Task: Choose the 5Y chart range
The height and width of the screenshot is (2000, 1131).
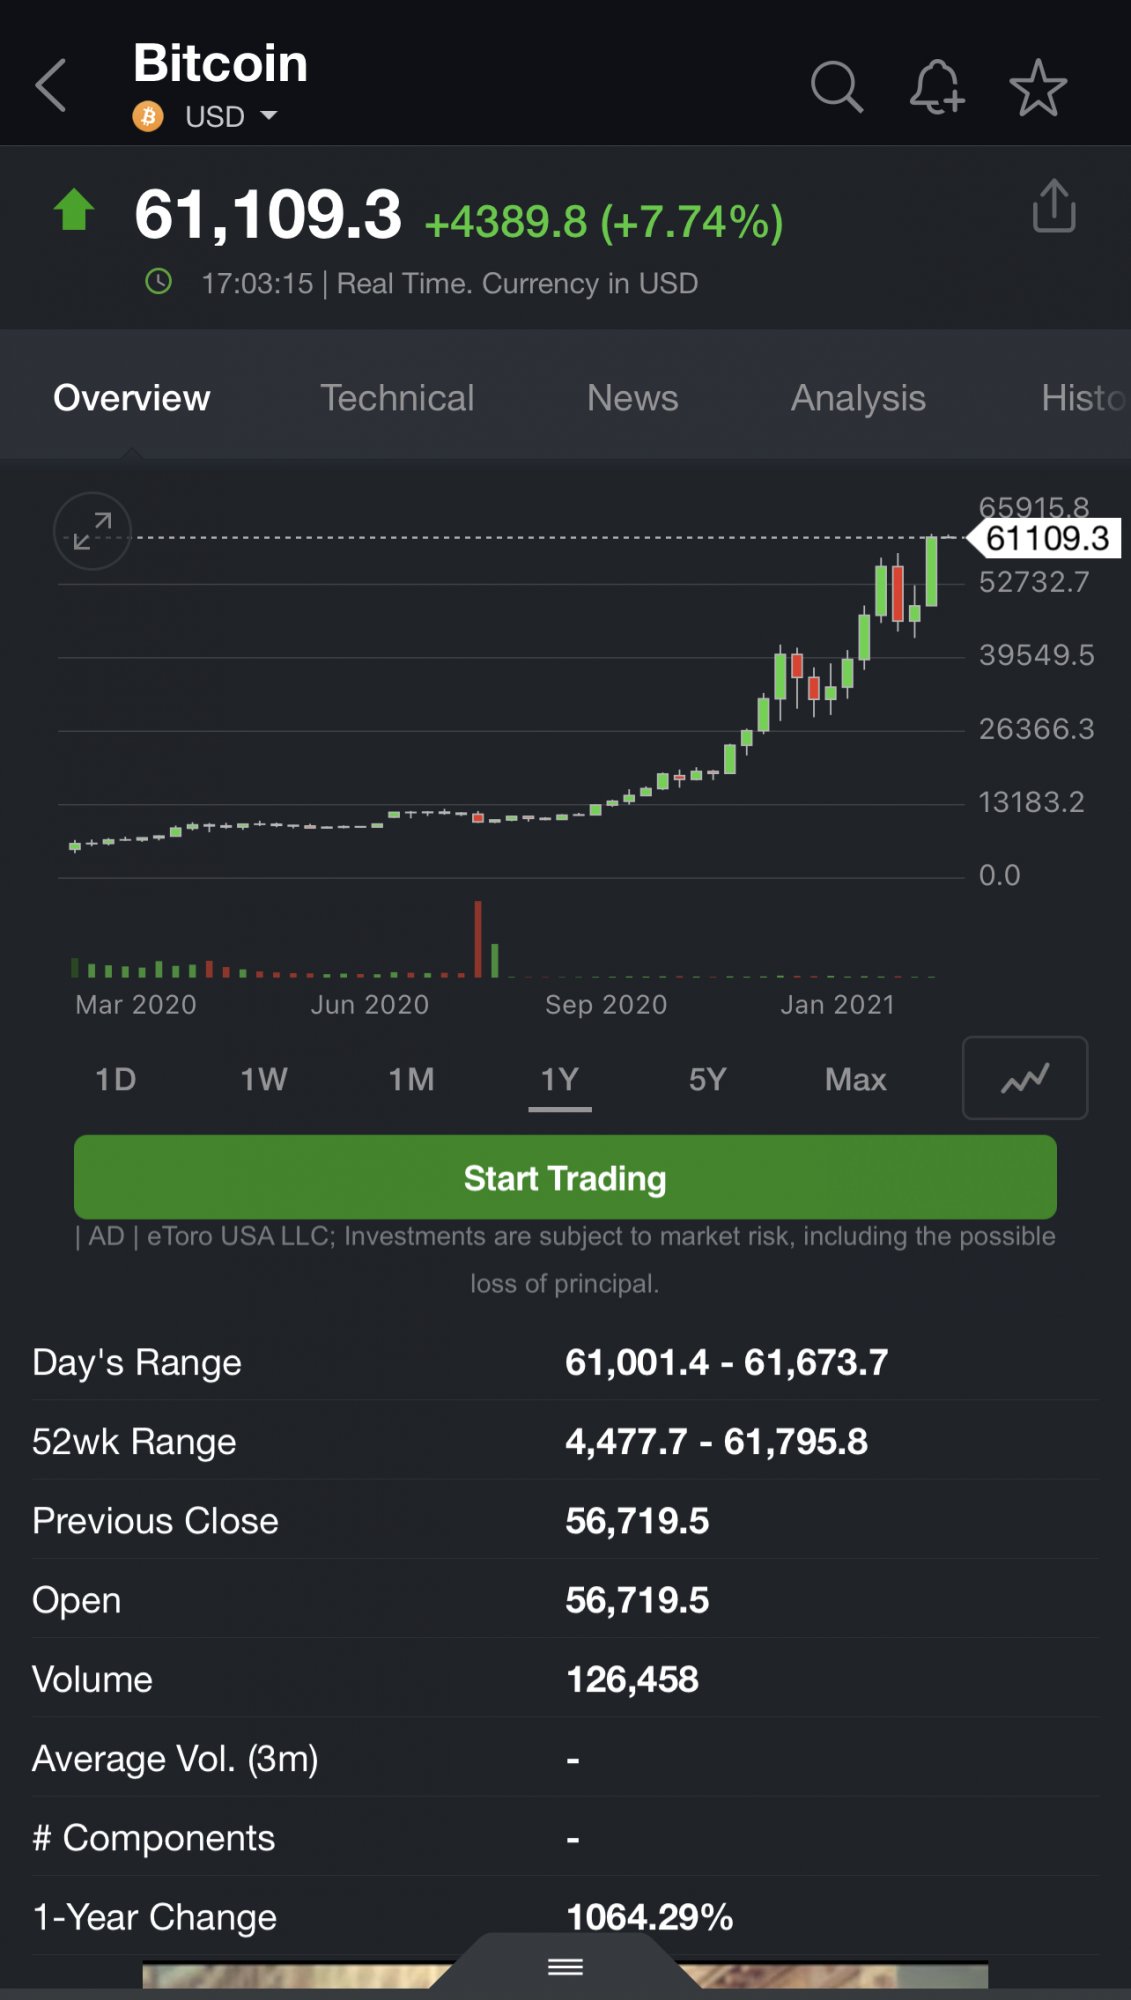Action: click(707, 1080)
